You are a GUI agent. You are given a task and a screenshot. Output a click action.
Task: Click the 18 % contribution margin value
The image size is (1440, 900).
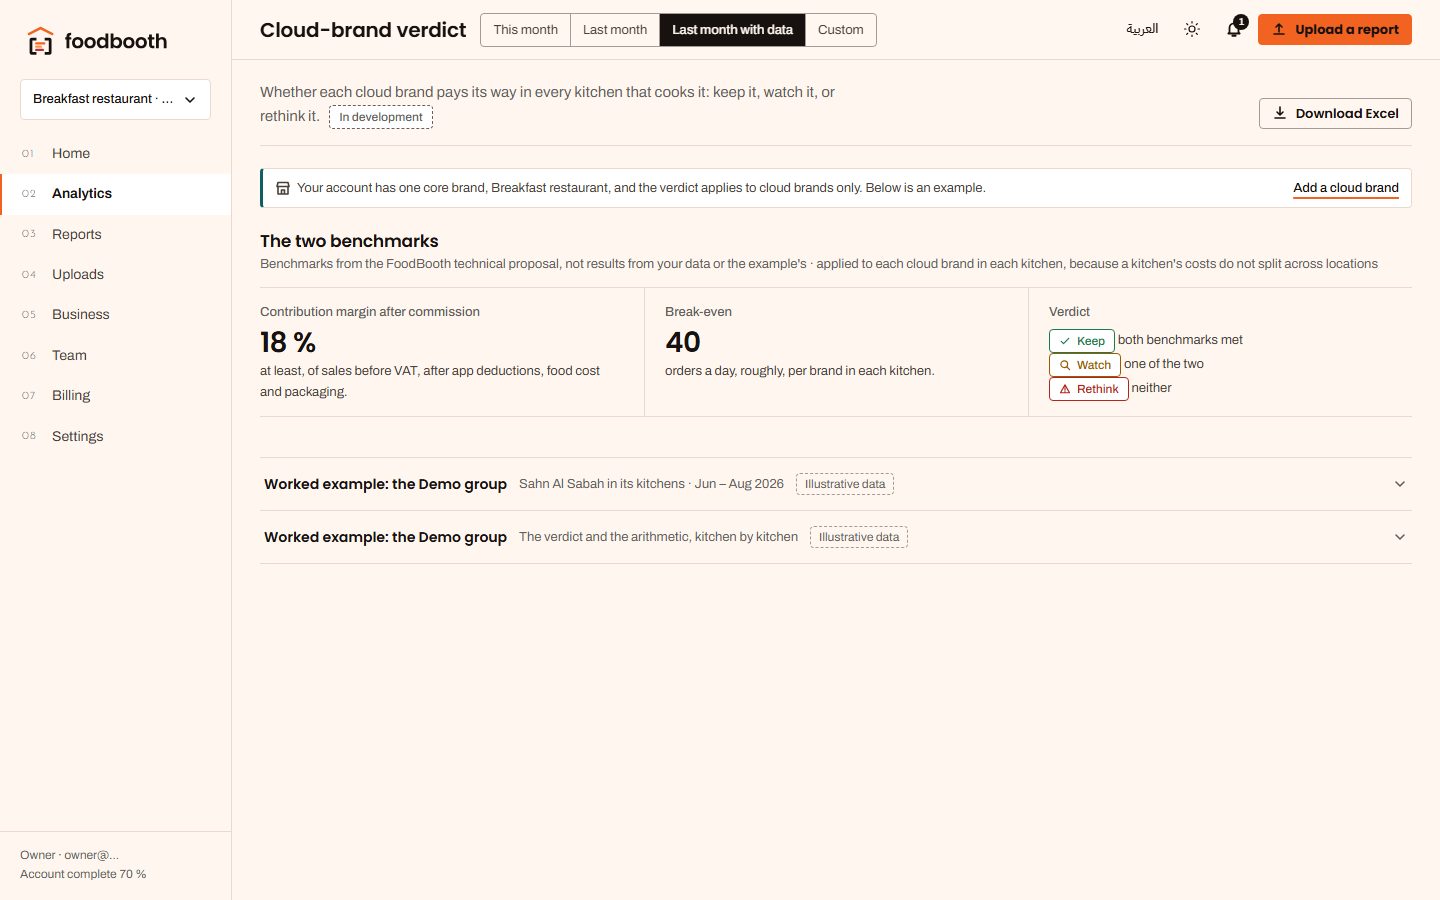(288, 342)
